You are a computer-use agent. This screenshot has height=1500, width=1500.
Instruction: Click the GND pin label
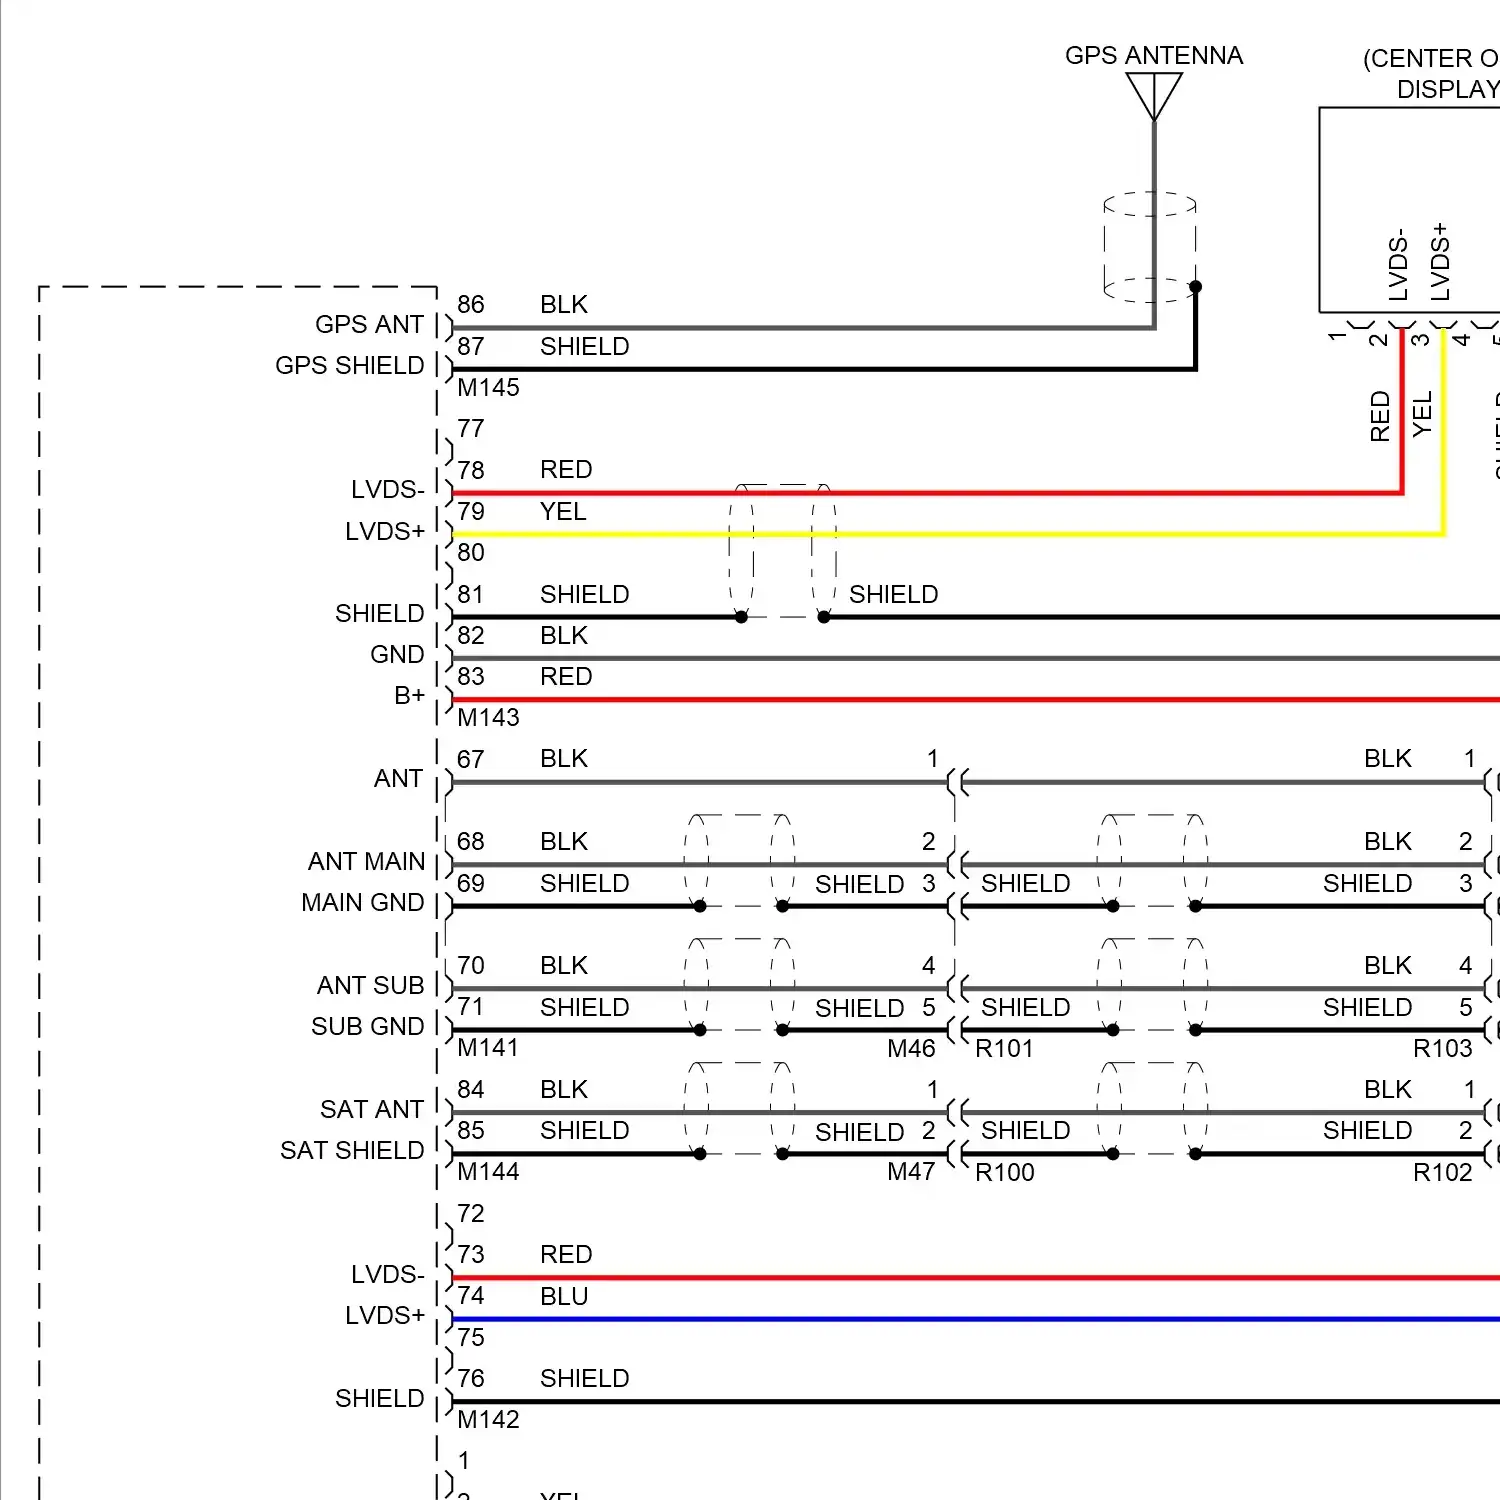397,654
